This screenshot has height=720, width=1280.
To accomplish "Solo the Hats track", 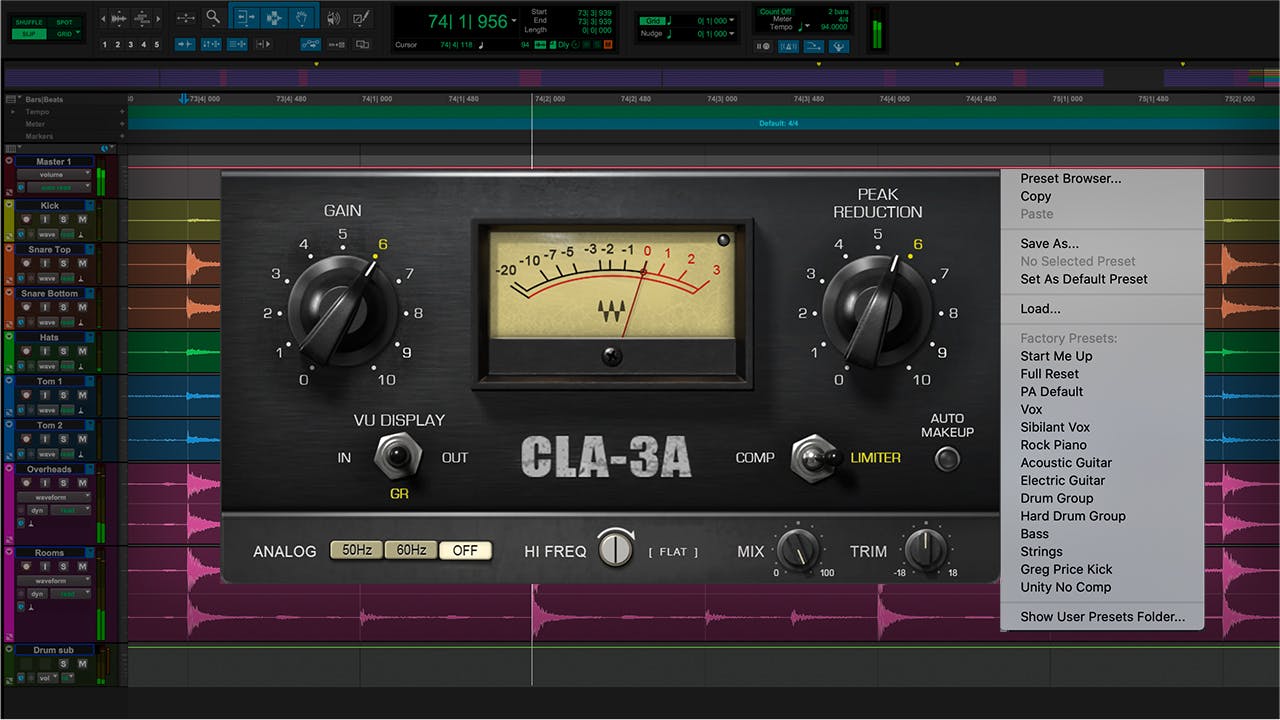I will coord(64,351).
